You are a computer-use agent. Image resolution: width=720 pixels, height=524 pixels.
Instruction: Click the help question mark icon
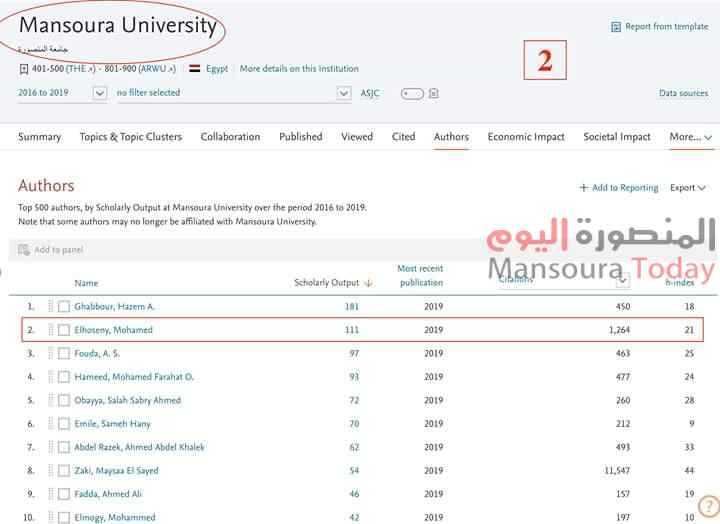point(707,507)
